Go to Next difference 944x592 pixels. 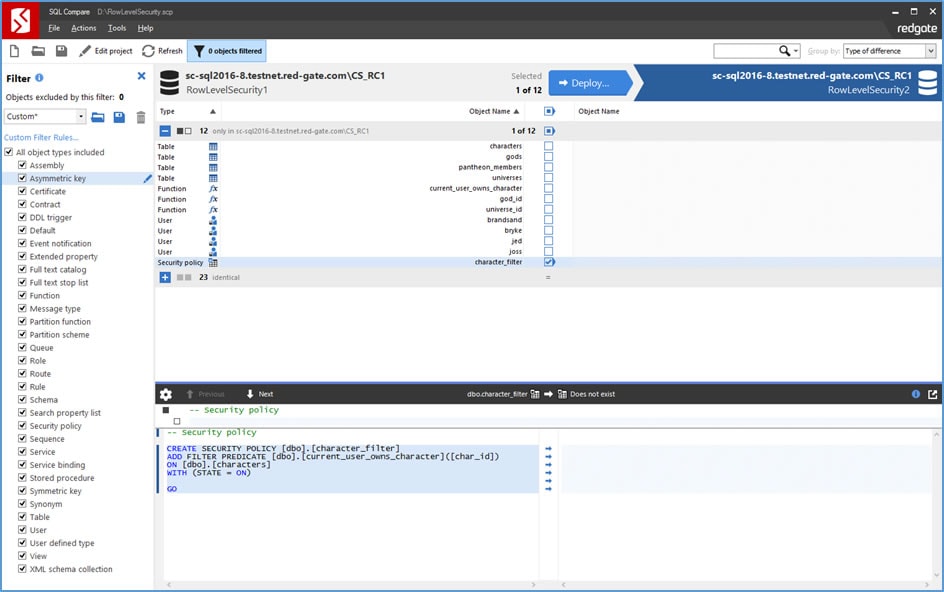click(x=260, y=394)
